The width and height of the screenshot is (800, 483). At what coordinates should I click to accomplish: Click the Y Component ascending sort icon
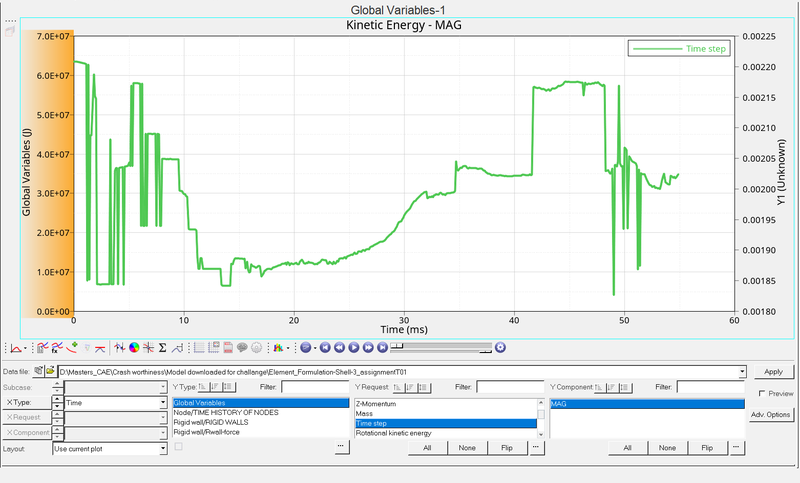click(x=599, y=387)
